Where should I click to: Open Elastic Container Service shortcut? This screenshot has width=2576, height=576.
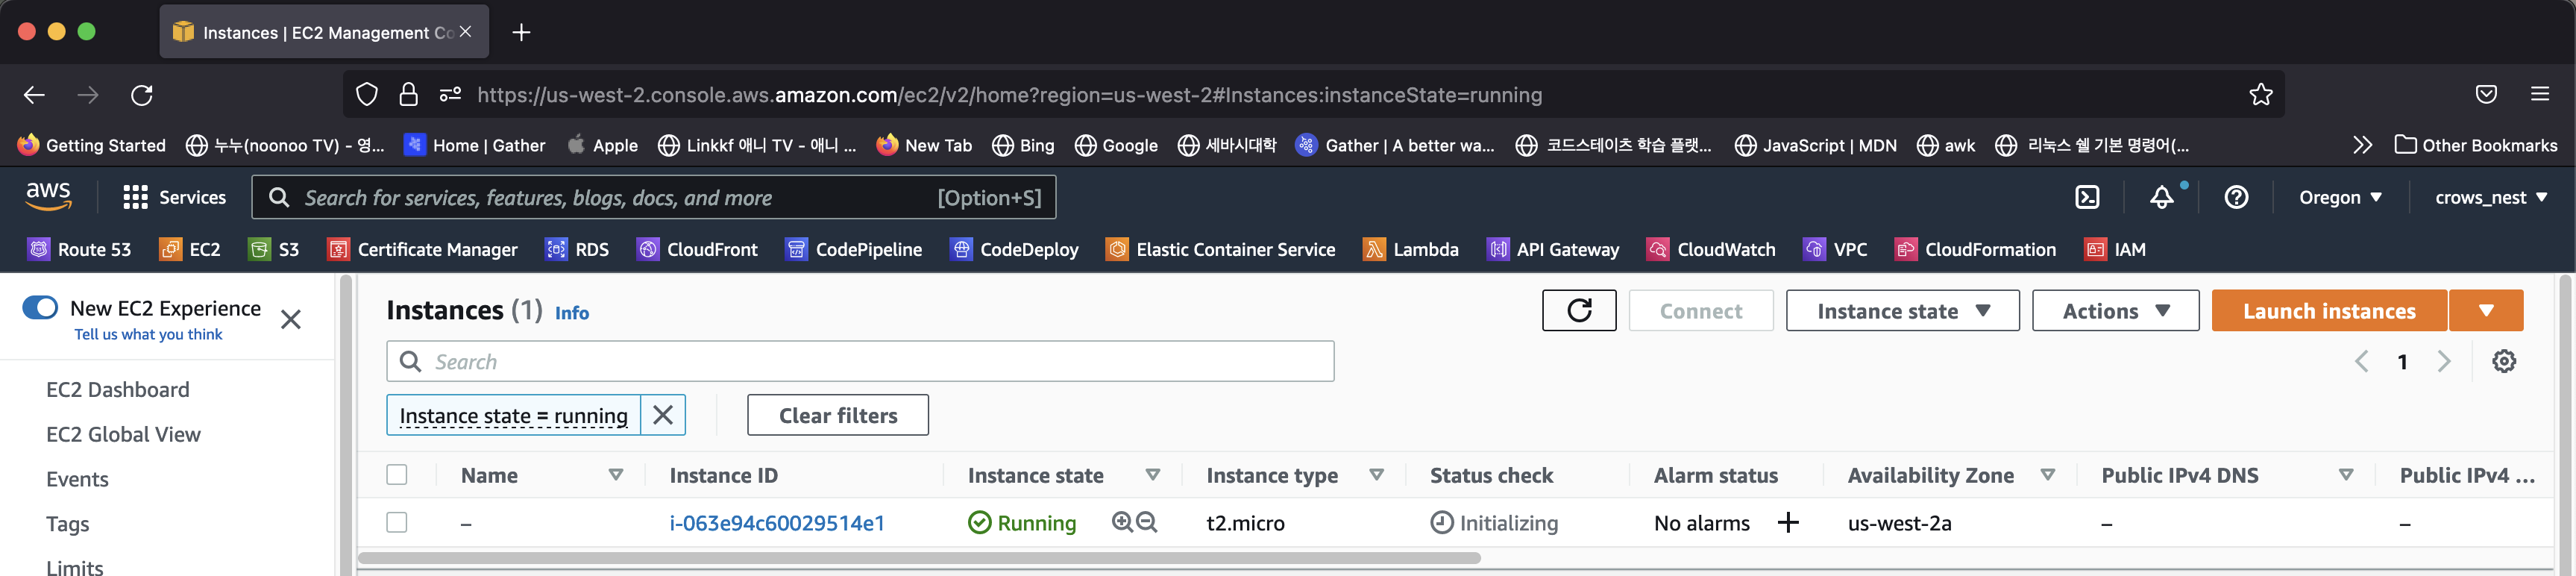tap(1220, 249)
